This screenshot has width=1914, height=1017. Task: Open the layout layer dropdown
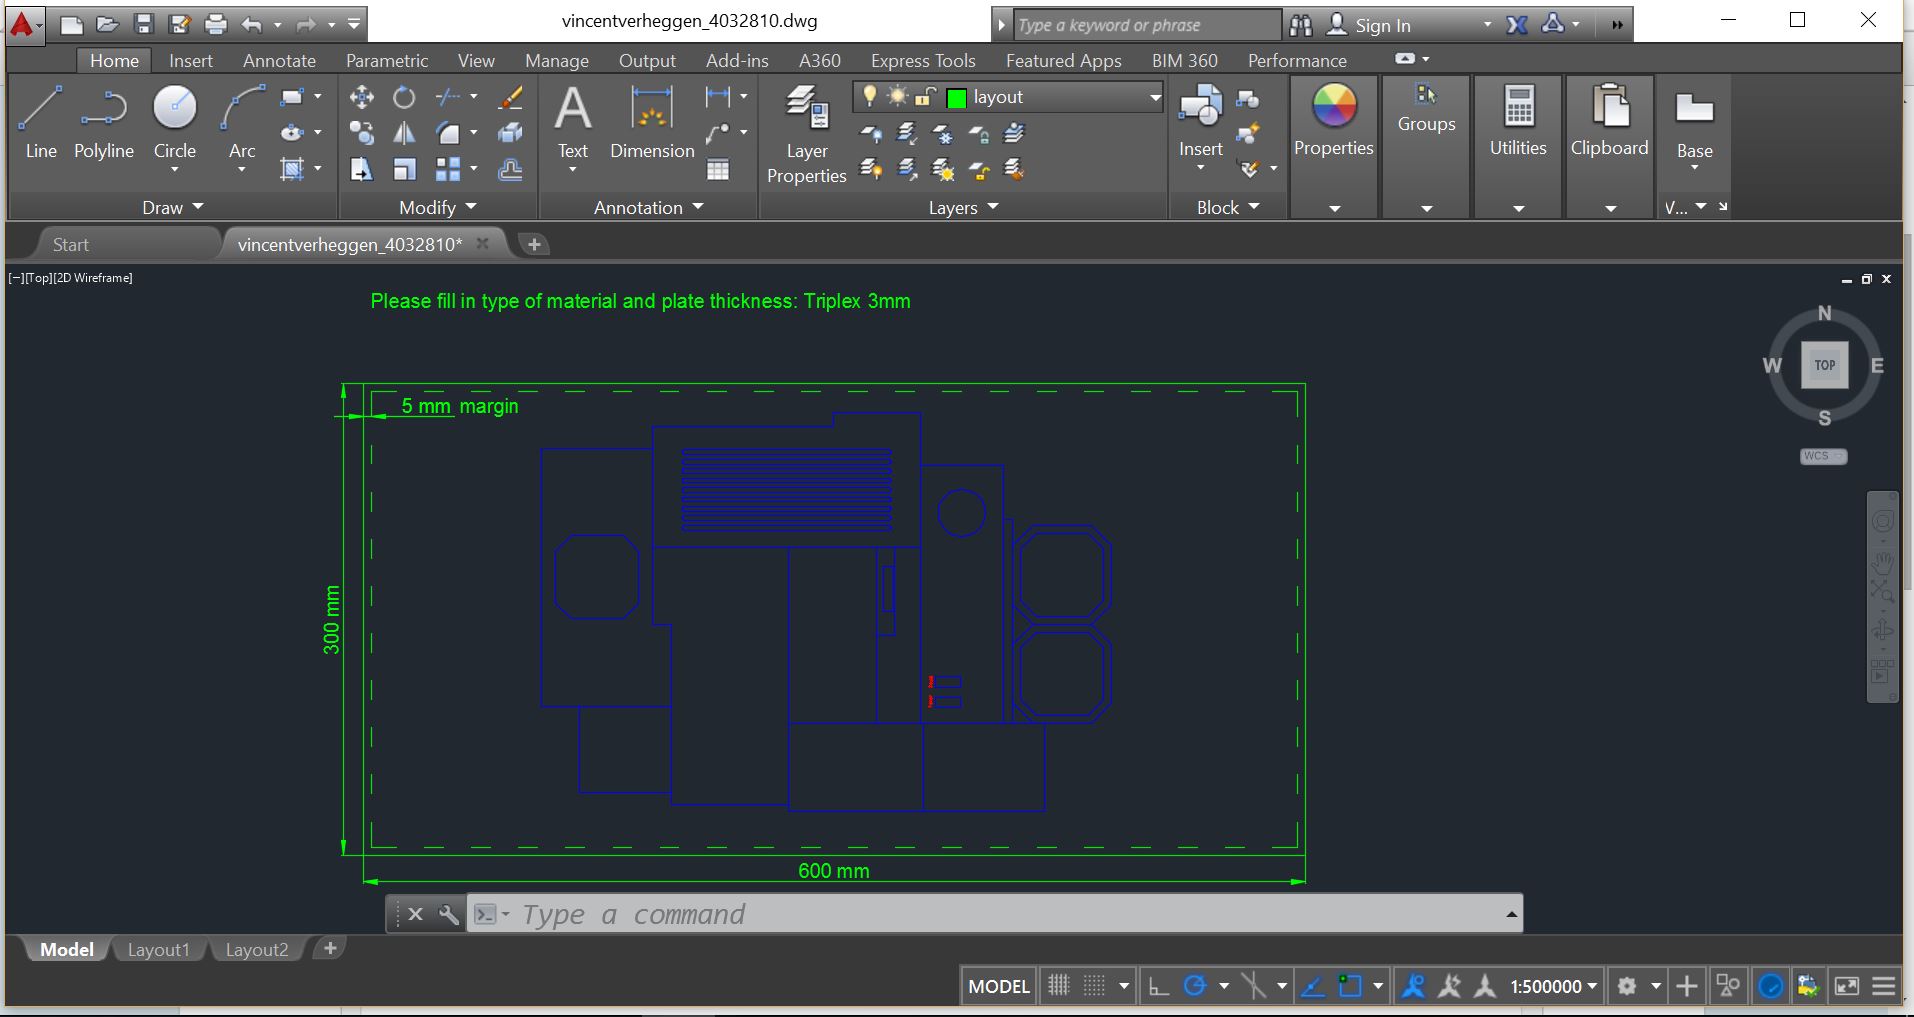pos(1155,97)
